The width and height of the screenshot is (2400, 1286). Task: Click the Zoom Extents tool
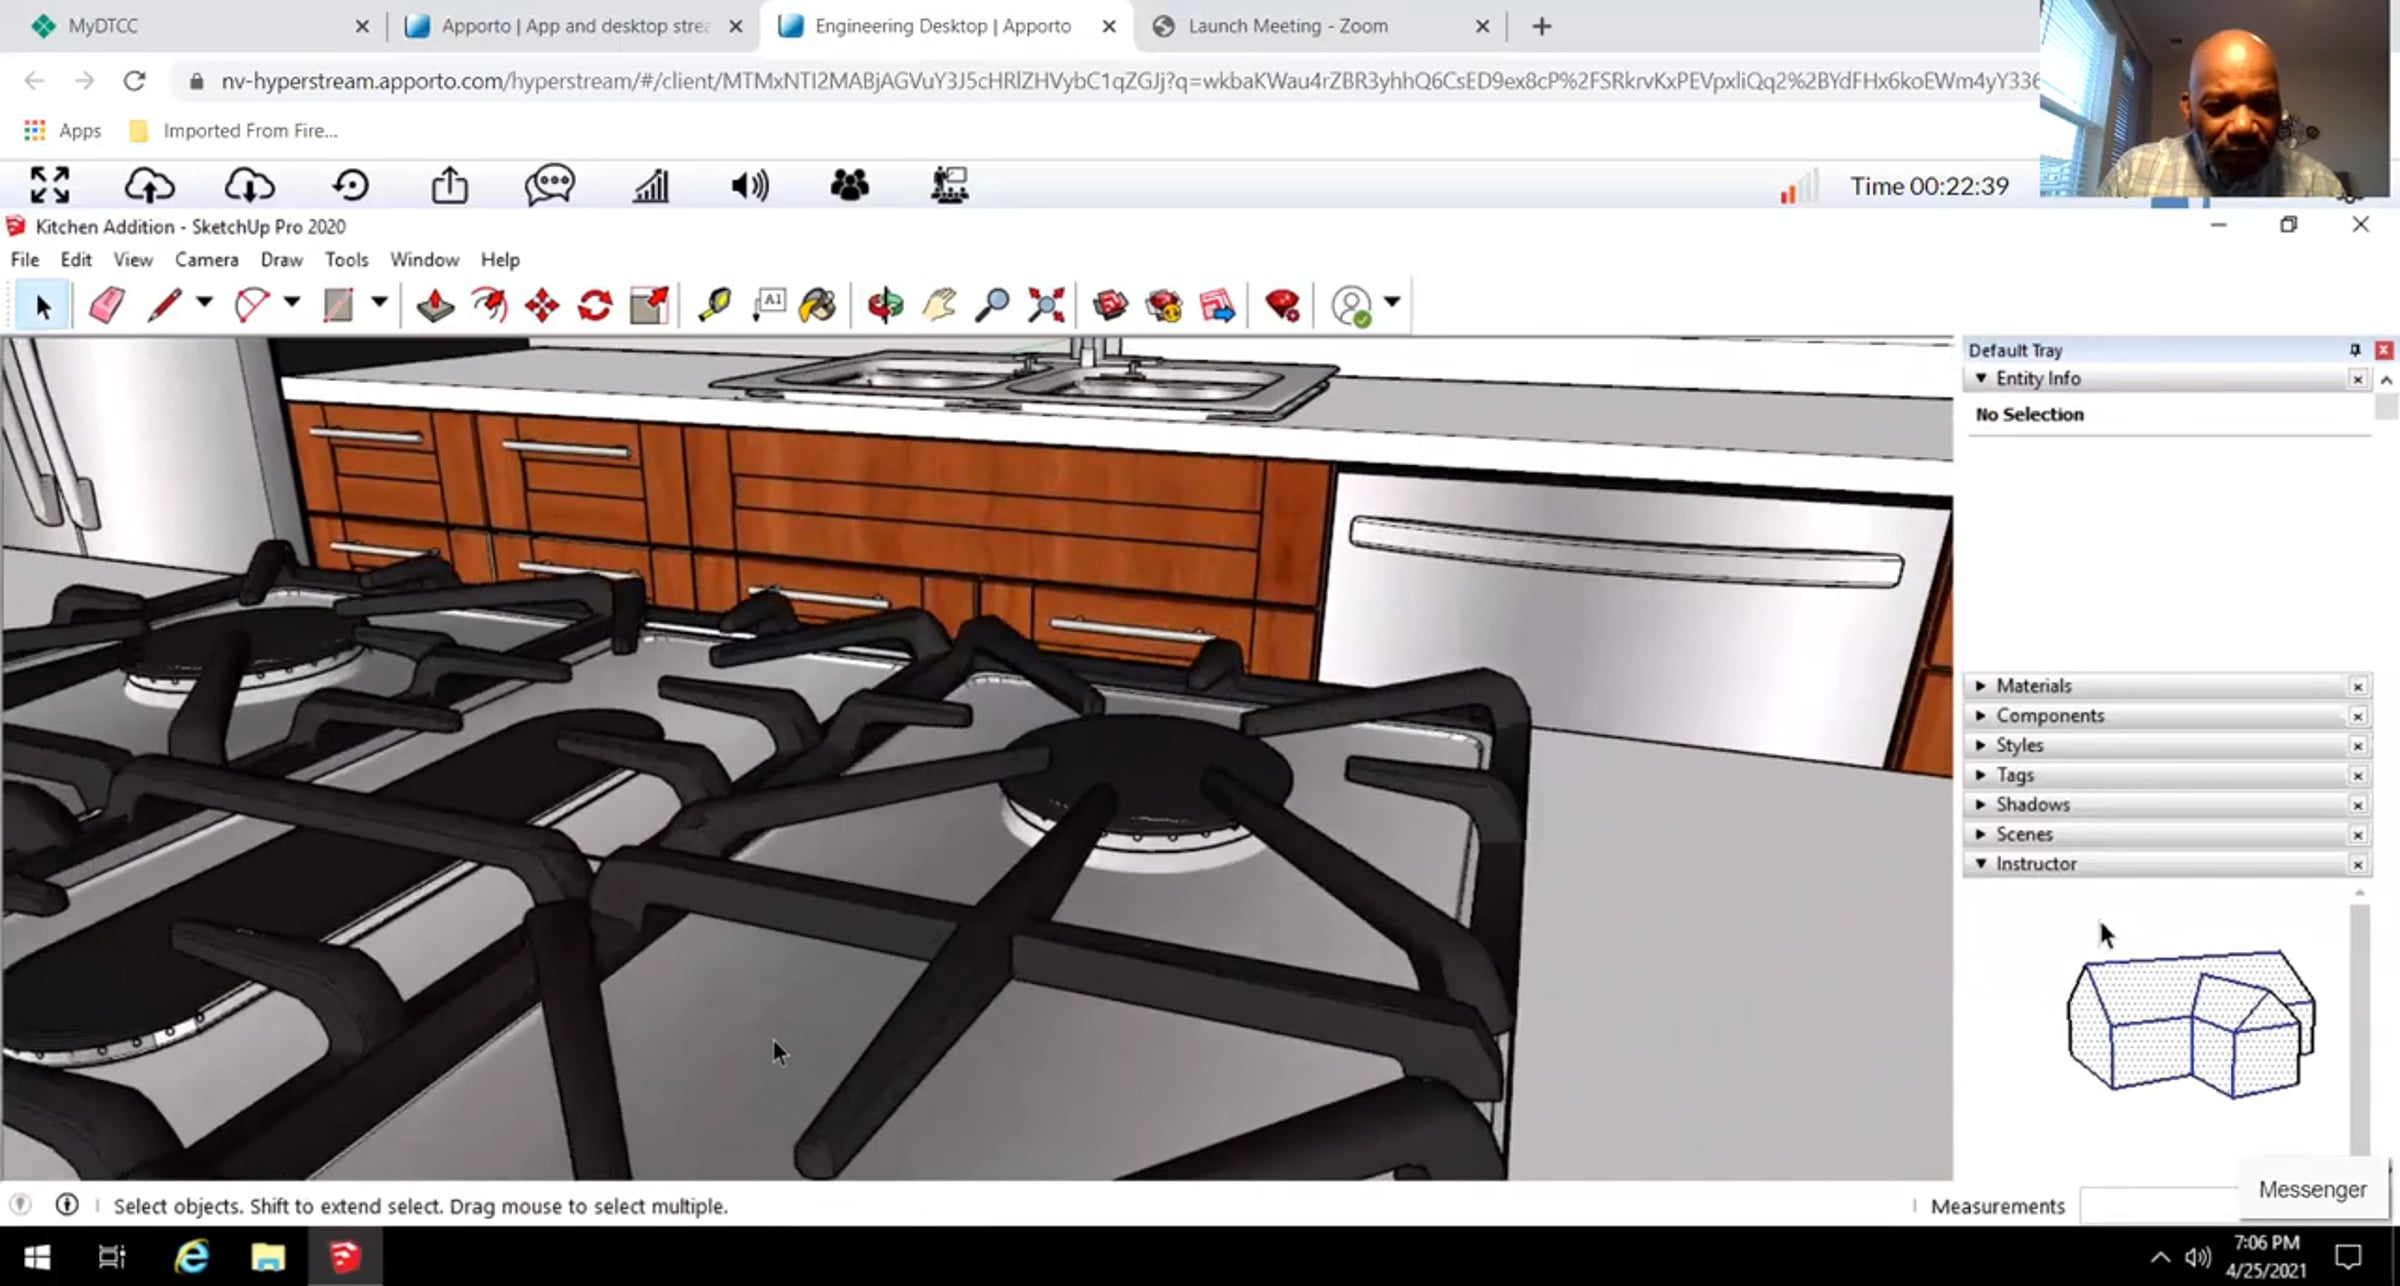point(1046,304)
